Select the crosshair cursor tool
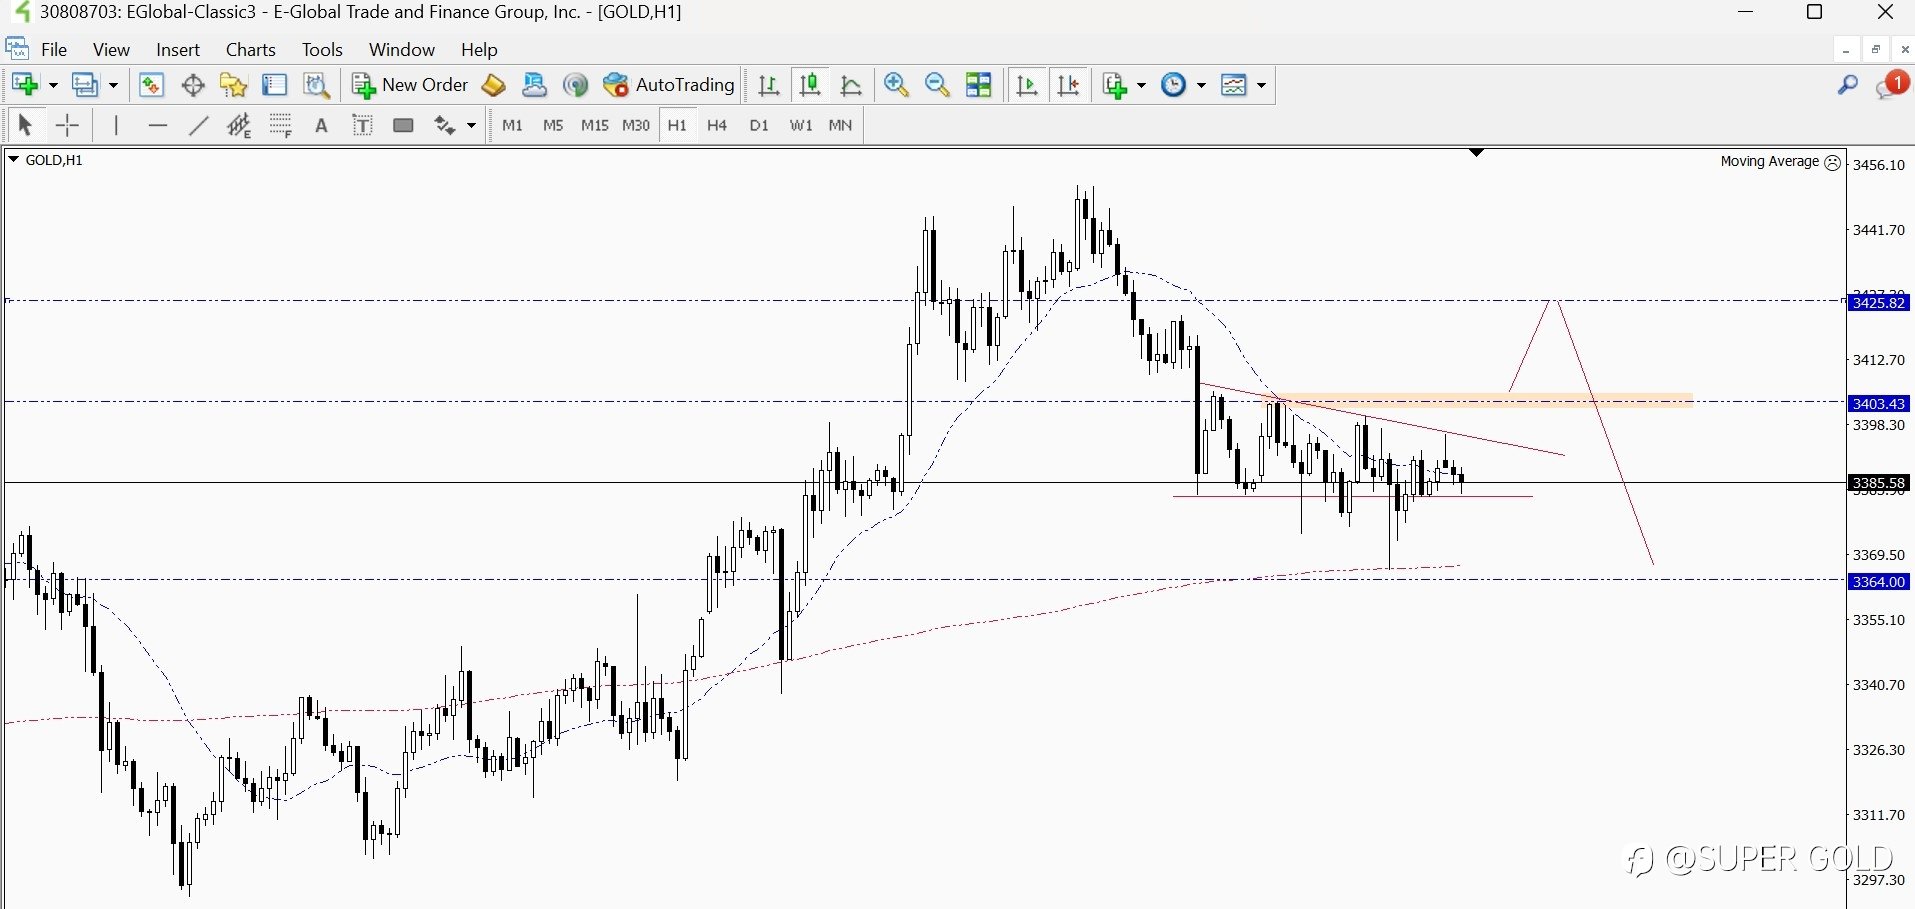Screen dimensions: 1915x909 tap(67, 125)
